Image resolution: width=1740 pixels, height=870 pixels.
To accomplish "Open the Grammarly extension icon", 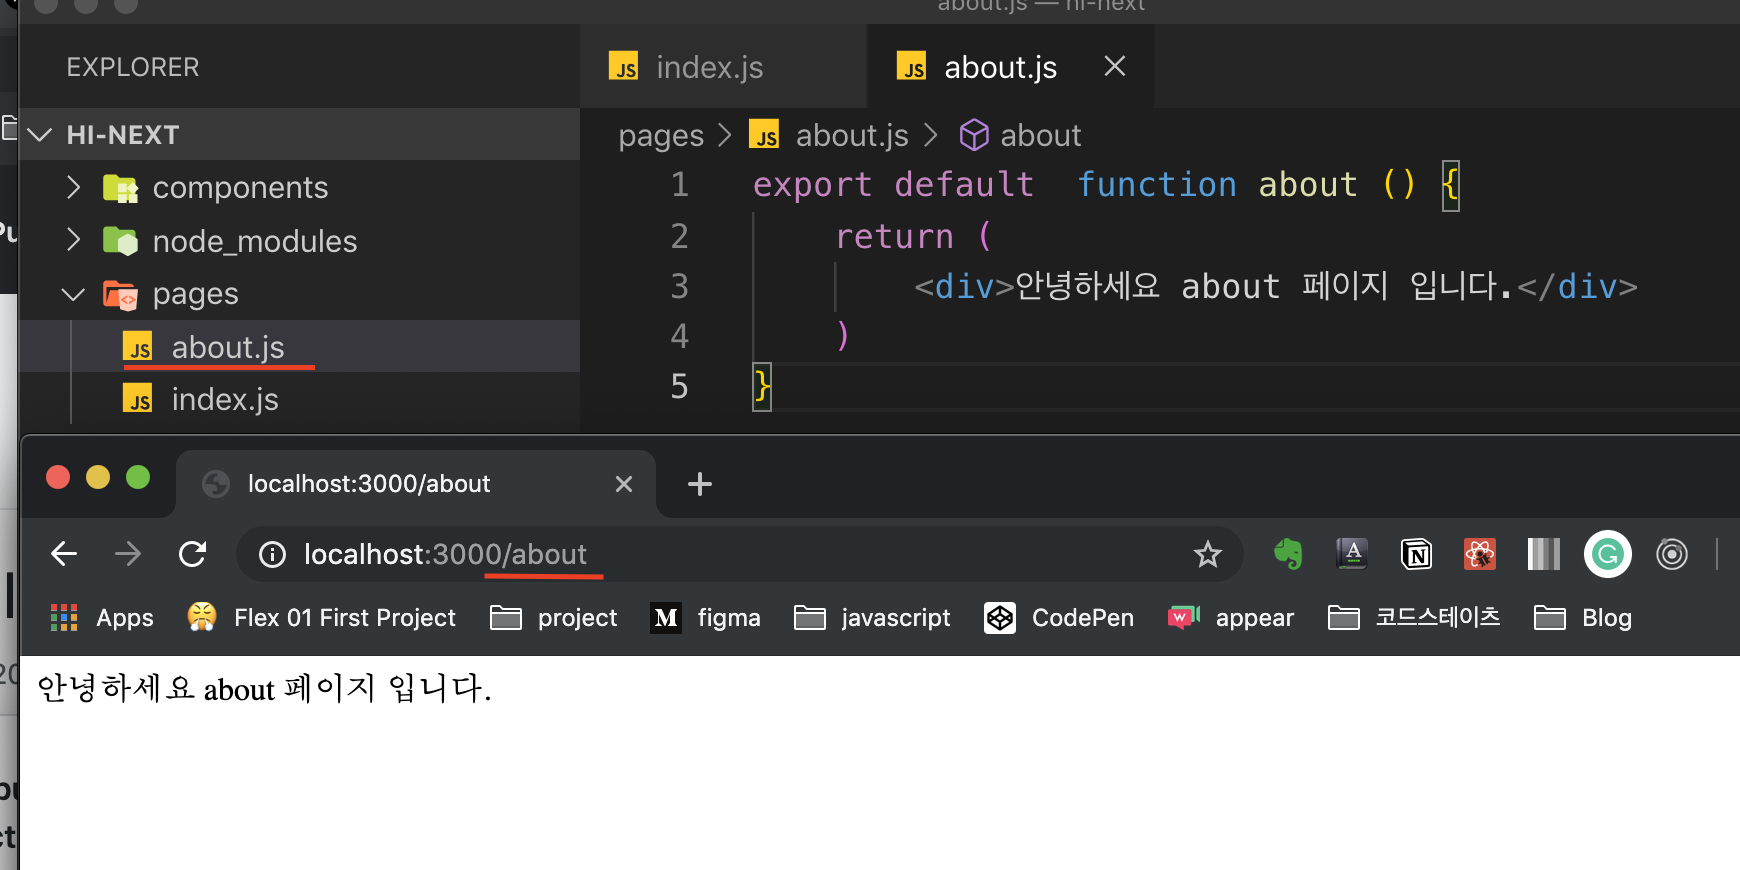I will pyautogui.click(x=1608, y=553).
